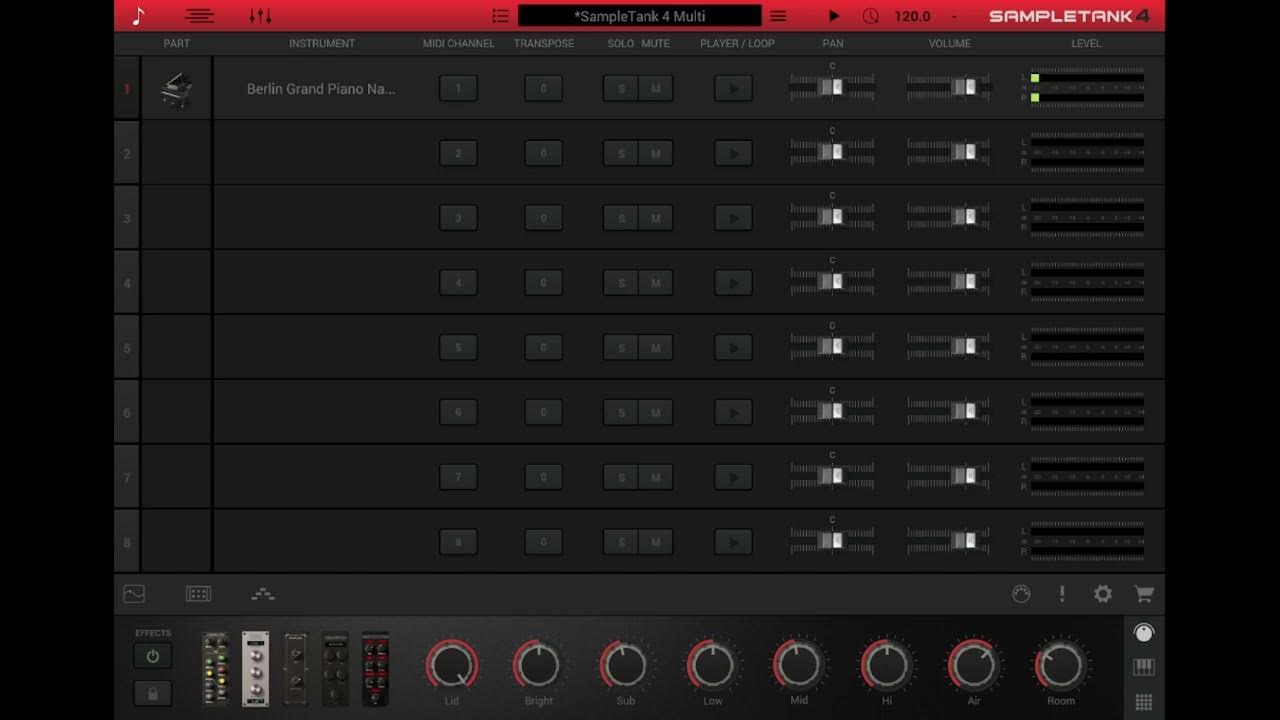
Task: Click the player/loop play button for part 4
Action: [x=733, y=283]
